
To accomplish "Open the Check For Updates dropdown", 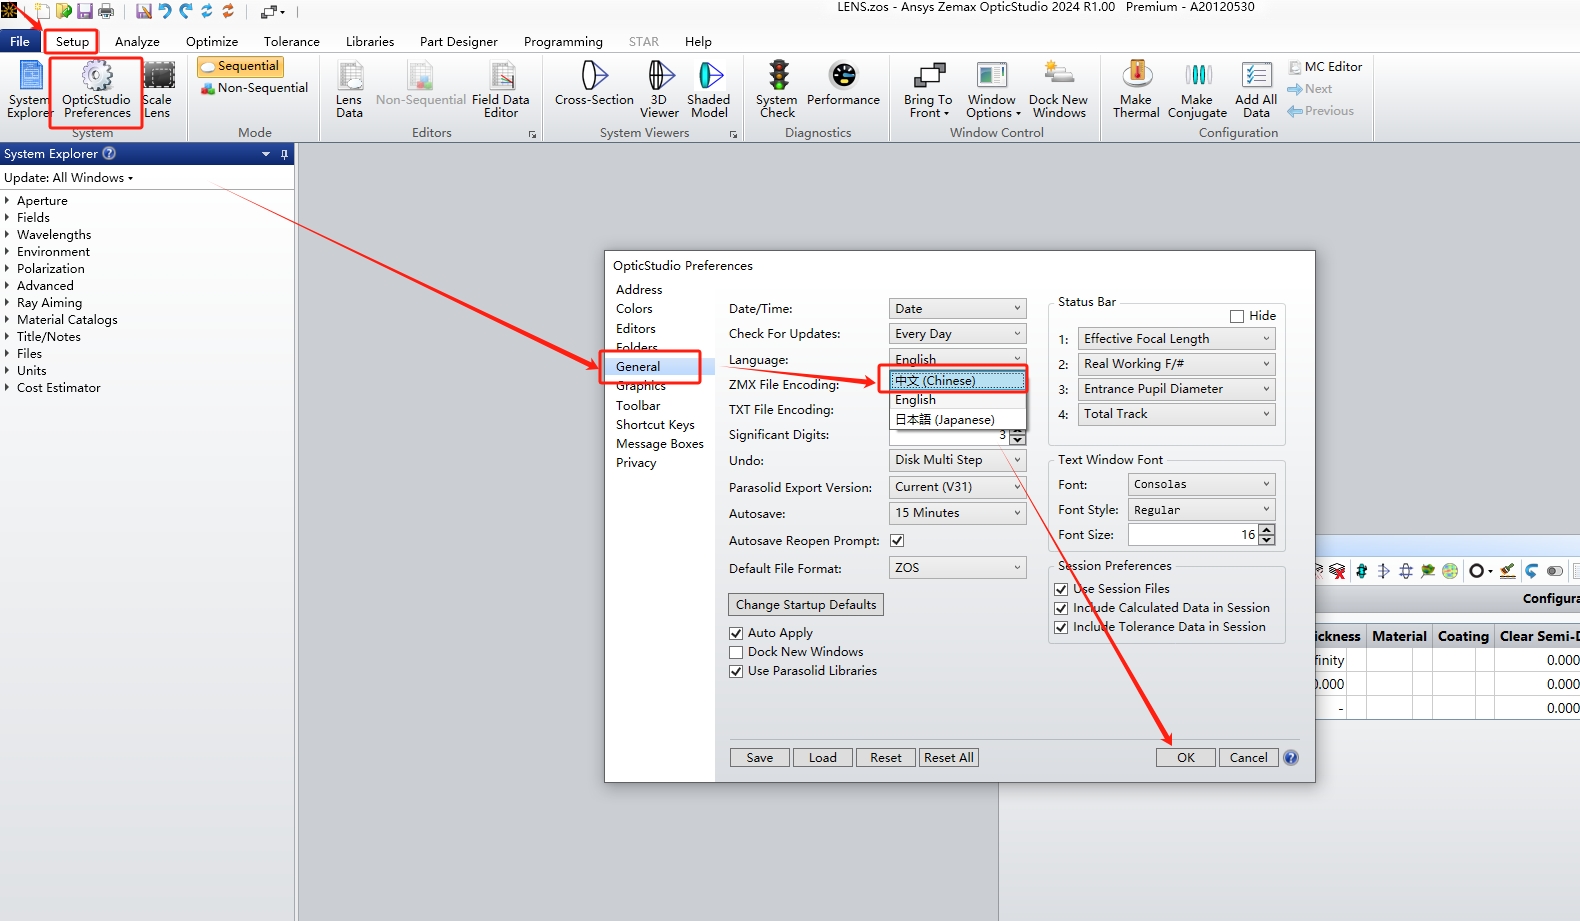I will [x=957, y=334].
